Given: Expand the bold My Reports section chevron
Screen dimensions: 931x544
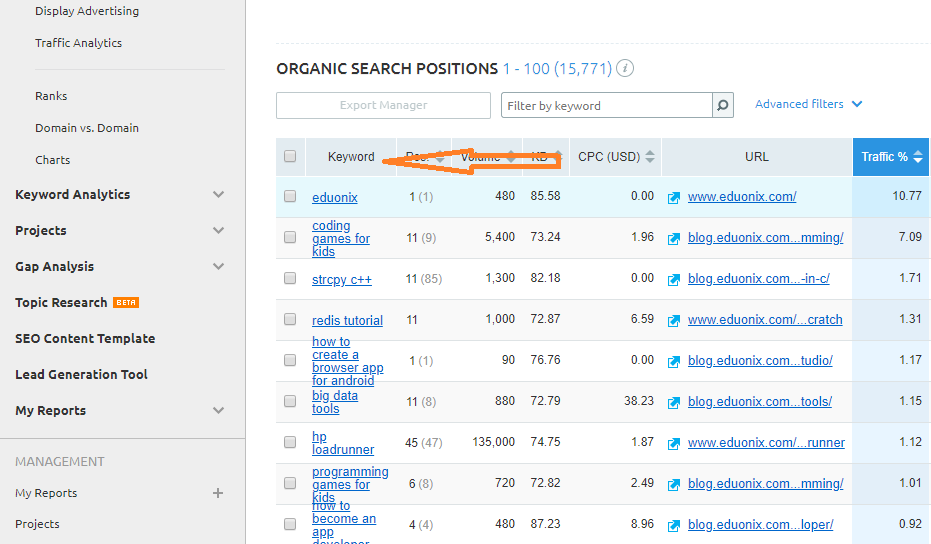Looking at the screenshot, I should click(218, 410).
